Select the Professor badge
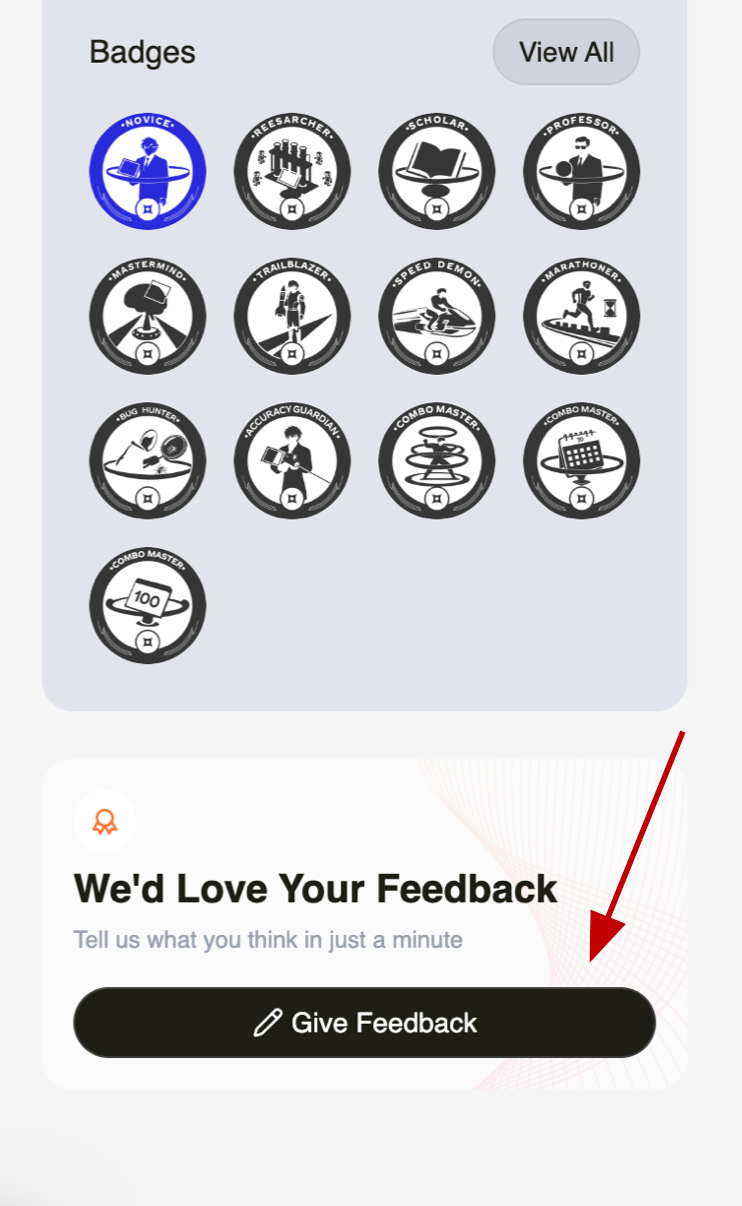 tap(582, 171)
